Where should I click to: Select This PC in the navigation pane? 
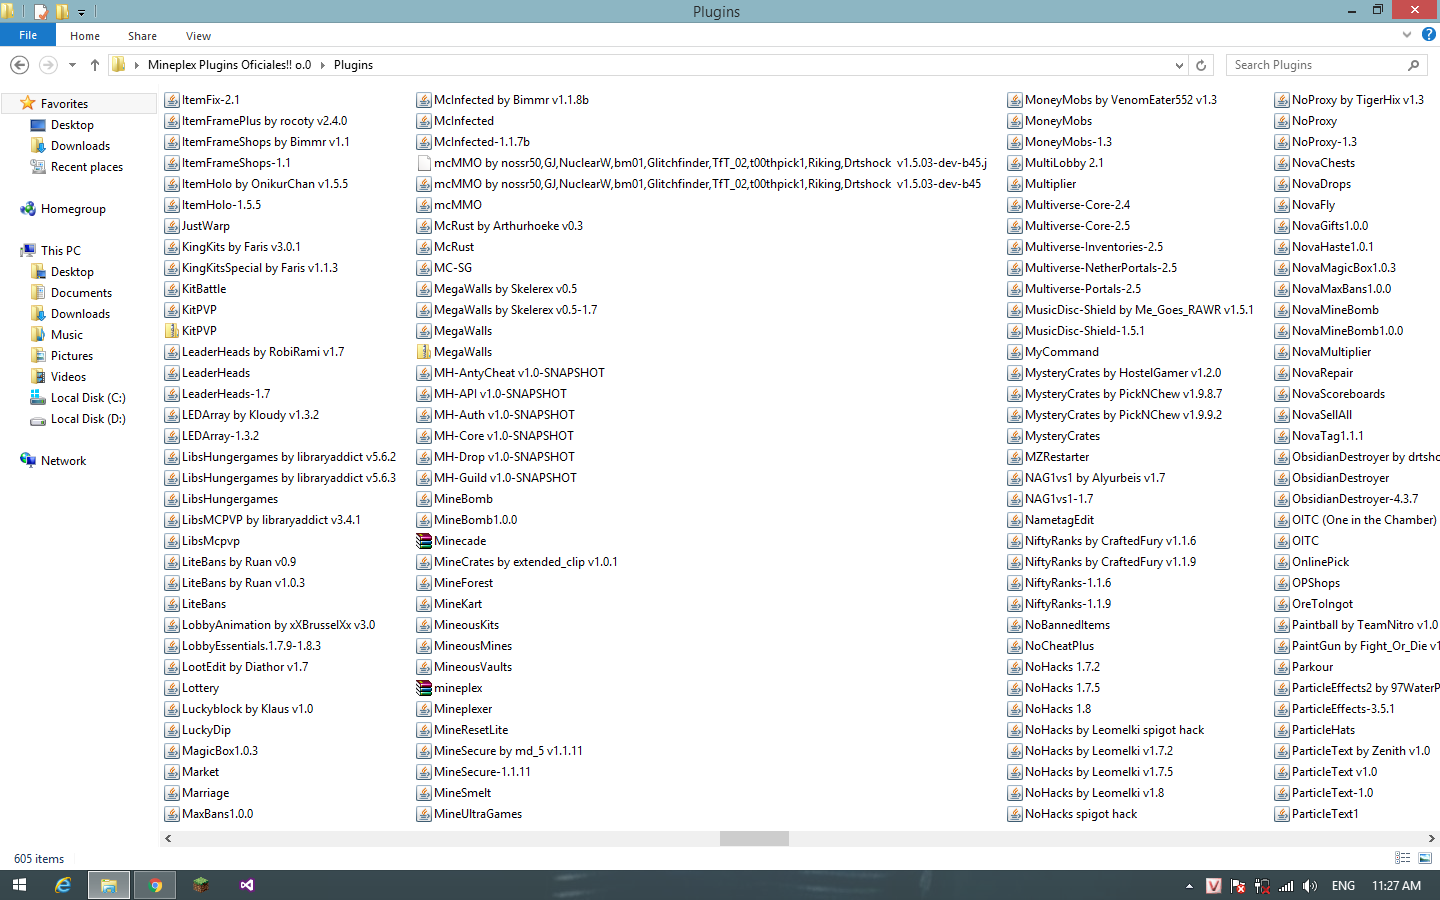[x=61, y=251]
